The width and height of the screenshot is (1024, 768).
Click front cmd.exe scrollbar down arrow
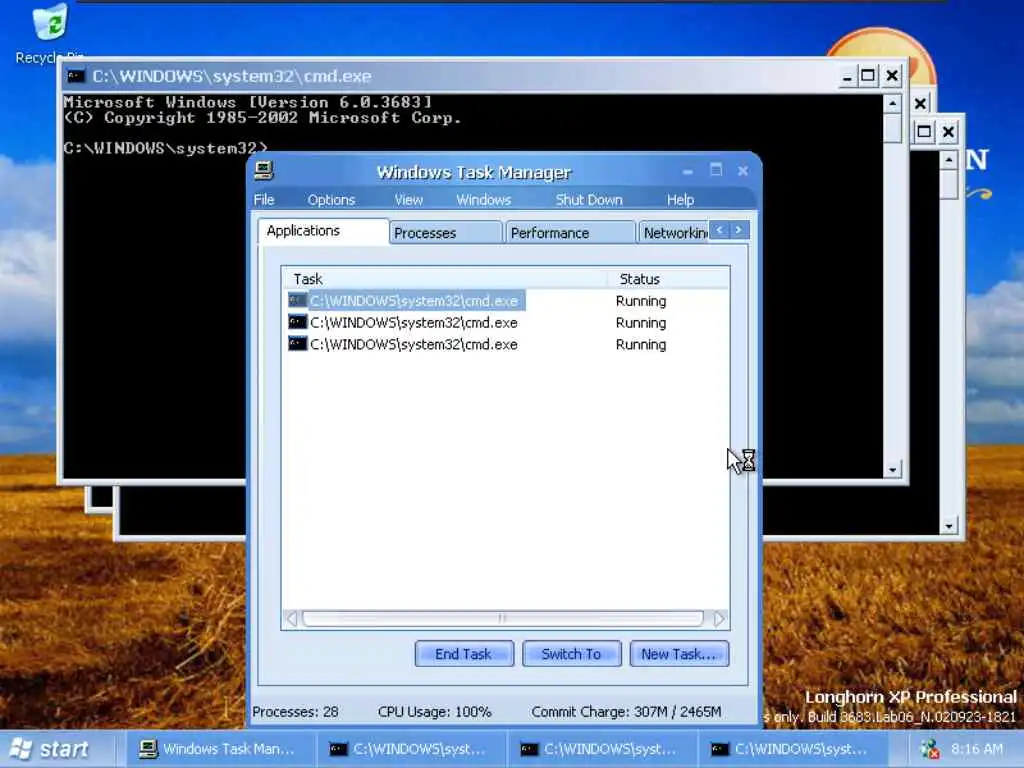coord(892,469)
